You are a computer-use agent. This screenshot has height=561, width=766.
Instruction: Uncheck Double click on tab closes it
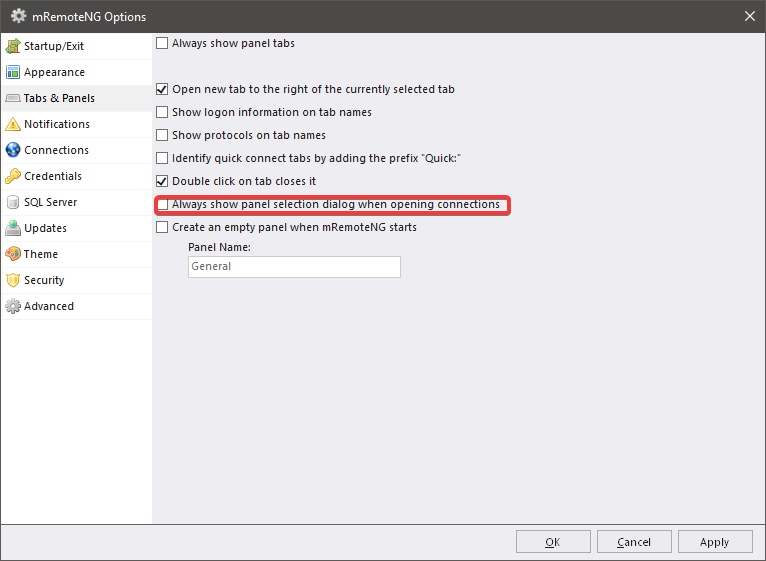point(162,181)
